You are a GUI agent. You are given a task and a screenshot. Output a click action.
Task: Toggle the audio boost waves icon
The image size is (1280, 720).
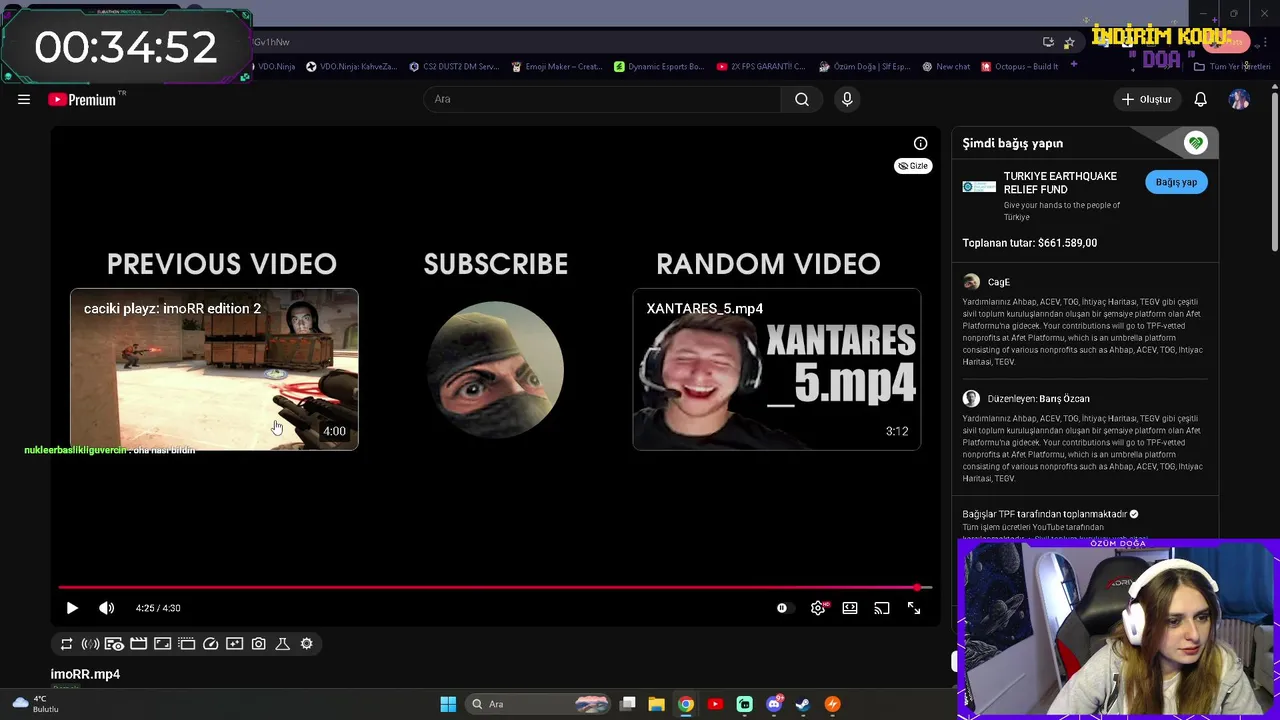tap(90, 644)
